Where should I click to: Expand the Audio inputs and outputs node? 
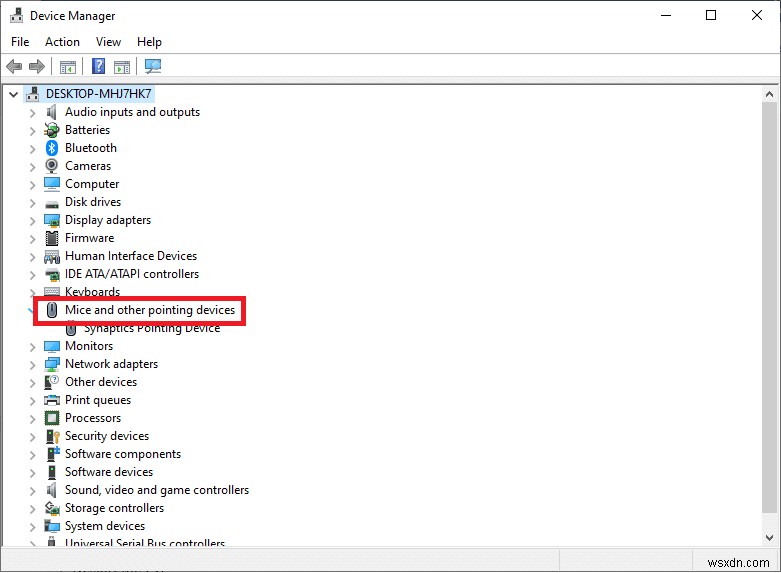(x=32, y=113)
